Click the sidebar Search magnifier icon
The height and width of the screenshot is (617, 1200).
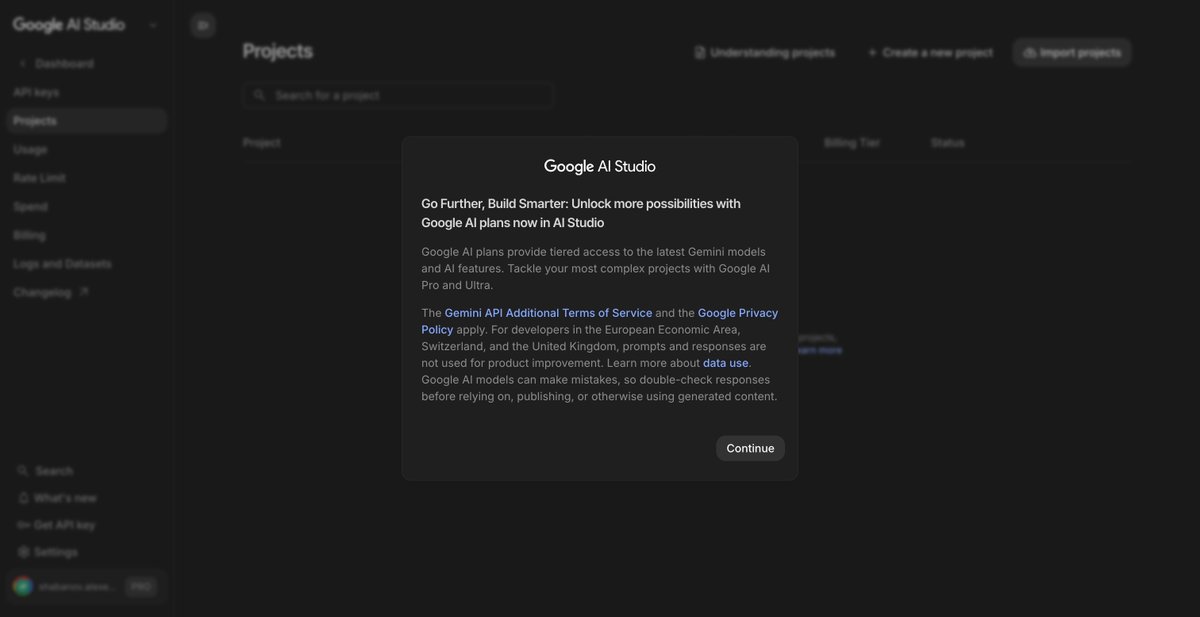(x=23, y=471)
